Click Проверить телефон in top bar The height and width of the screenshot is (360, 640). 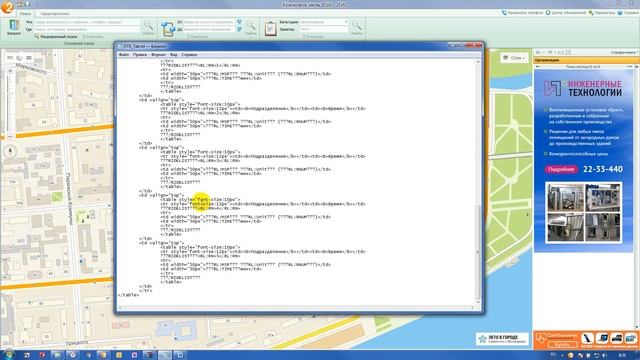(x=522, y=13)
